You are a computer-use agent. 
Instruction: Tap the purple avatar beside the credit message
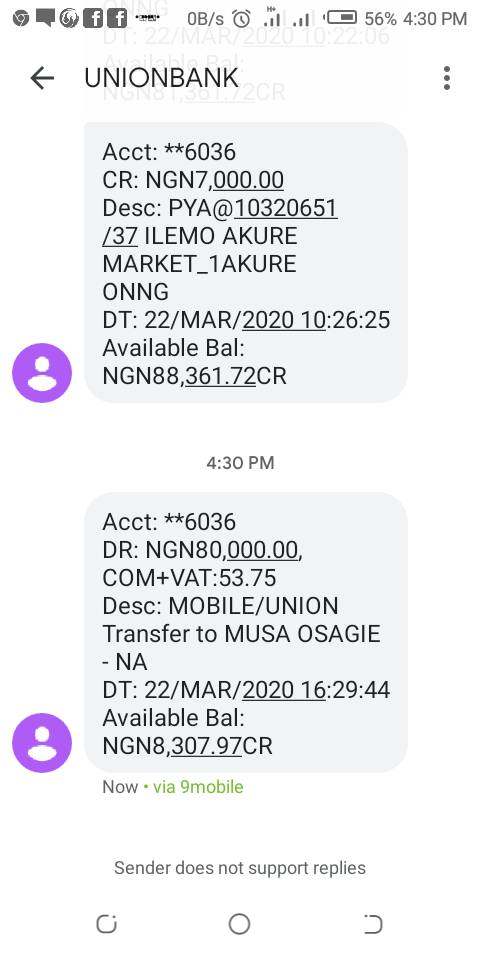(42, 372)
